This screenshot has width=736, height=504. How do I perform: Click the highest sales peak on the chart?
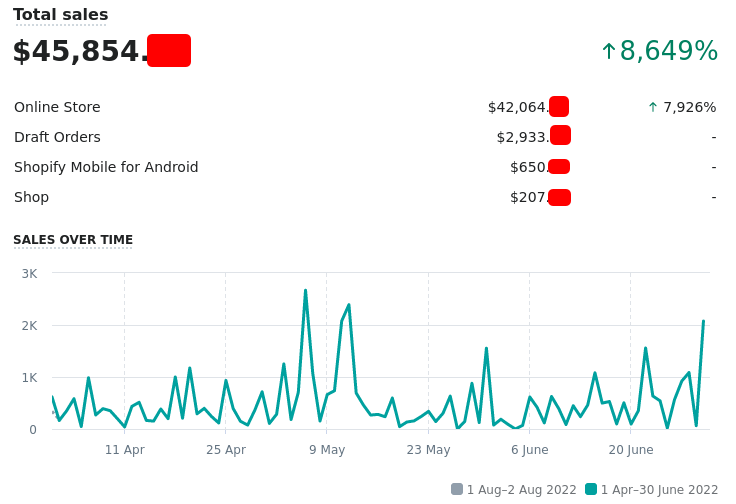click(x=305, y=291)
